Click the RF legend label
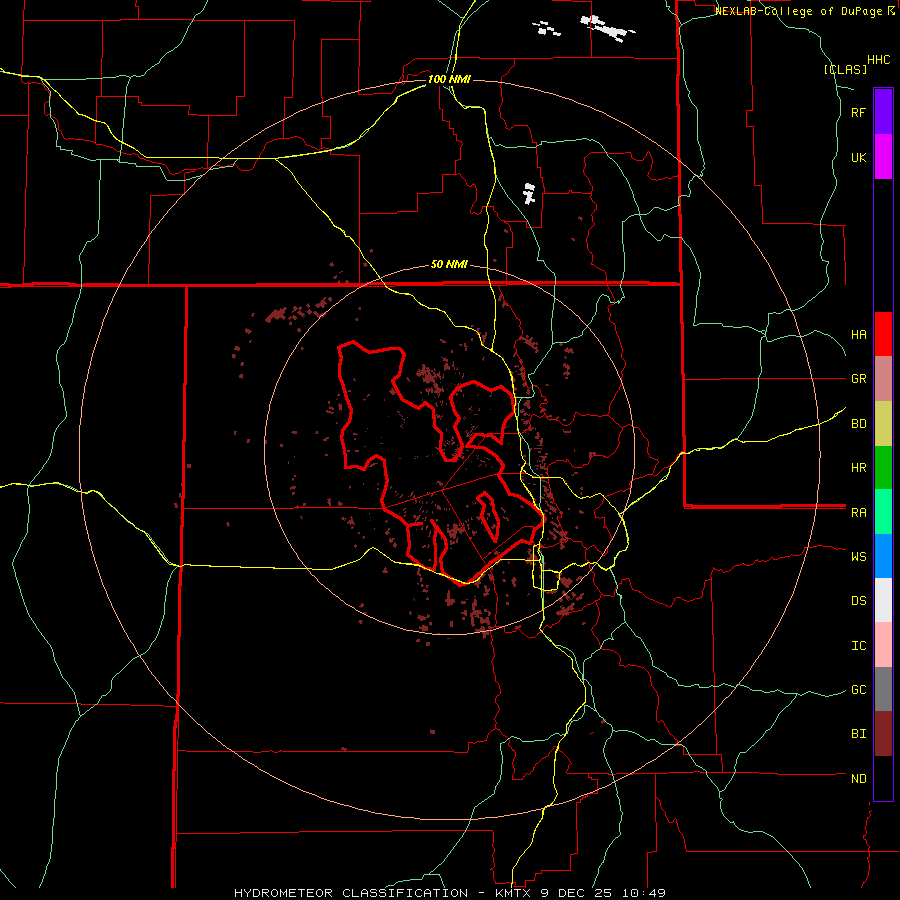This screenshot has width=900, height=900. [x=859, y=112]
